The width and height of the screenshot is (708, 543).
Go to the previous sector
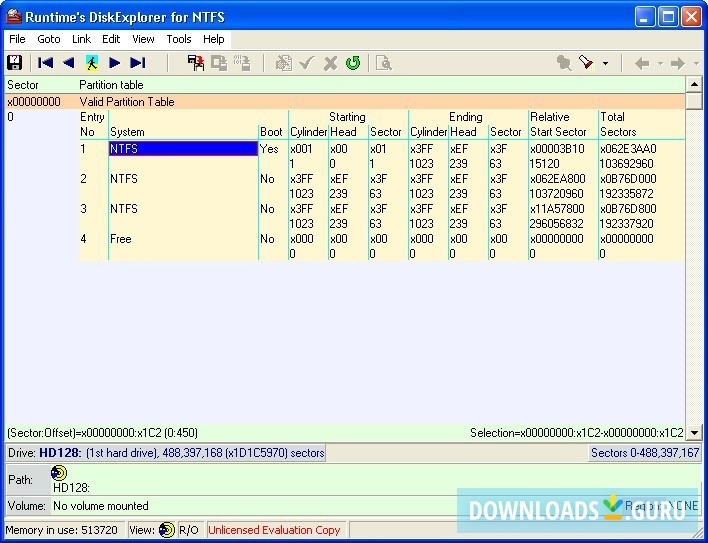pos(69,63)
